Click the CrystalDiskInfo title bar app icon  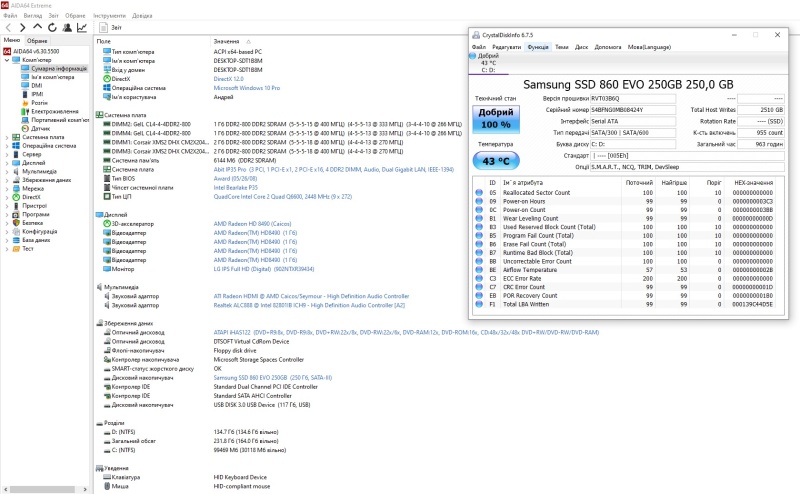[476, 35]
